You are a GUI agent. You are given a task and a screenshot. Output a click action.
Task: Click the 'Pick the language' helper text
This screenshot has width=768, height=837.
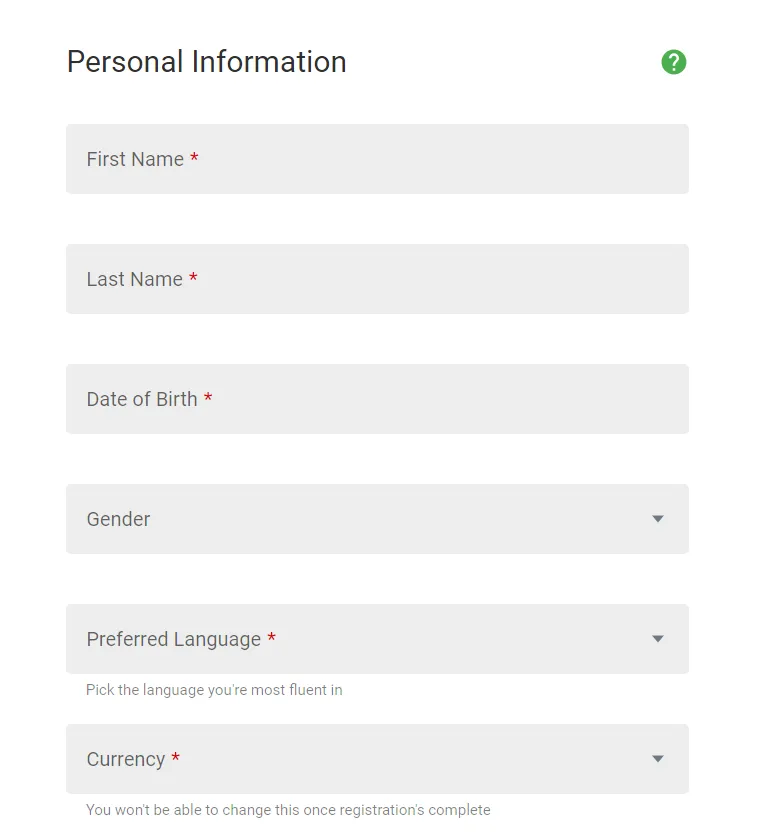coord(214,690)
